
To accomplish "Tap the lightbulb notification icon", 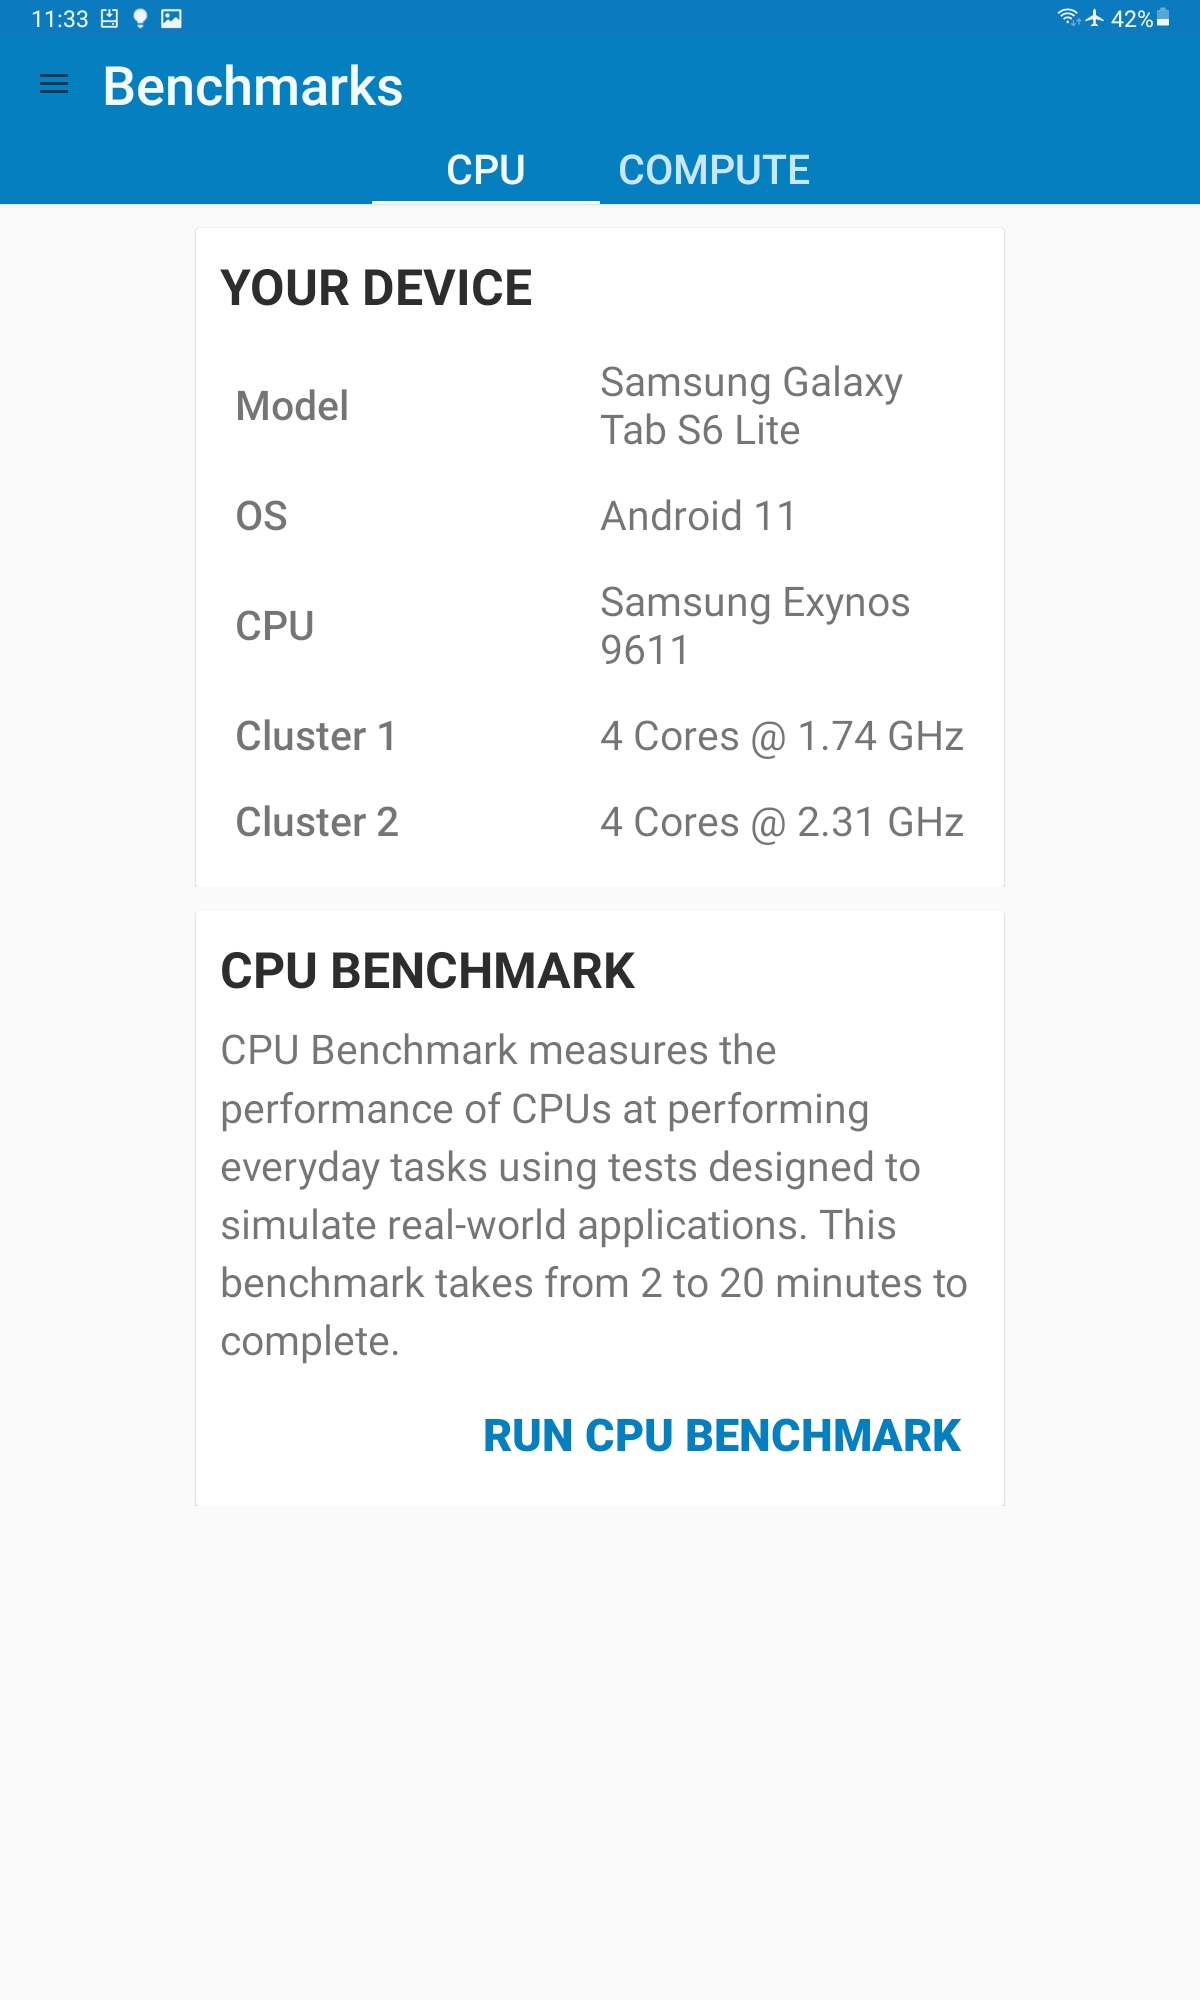I will click(x=140, y=19).
